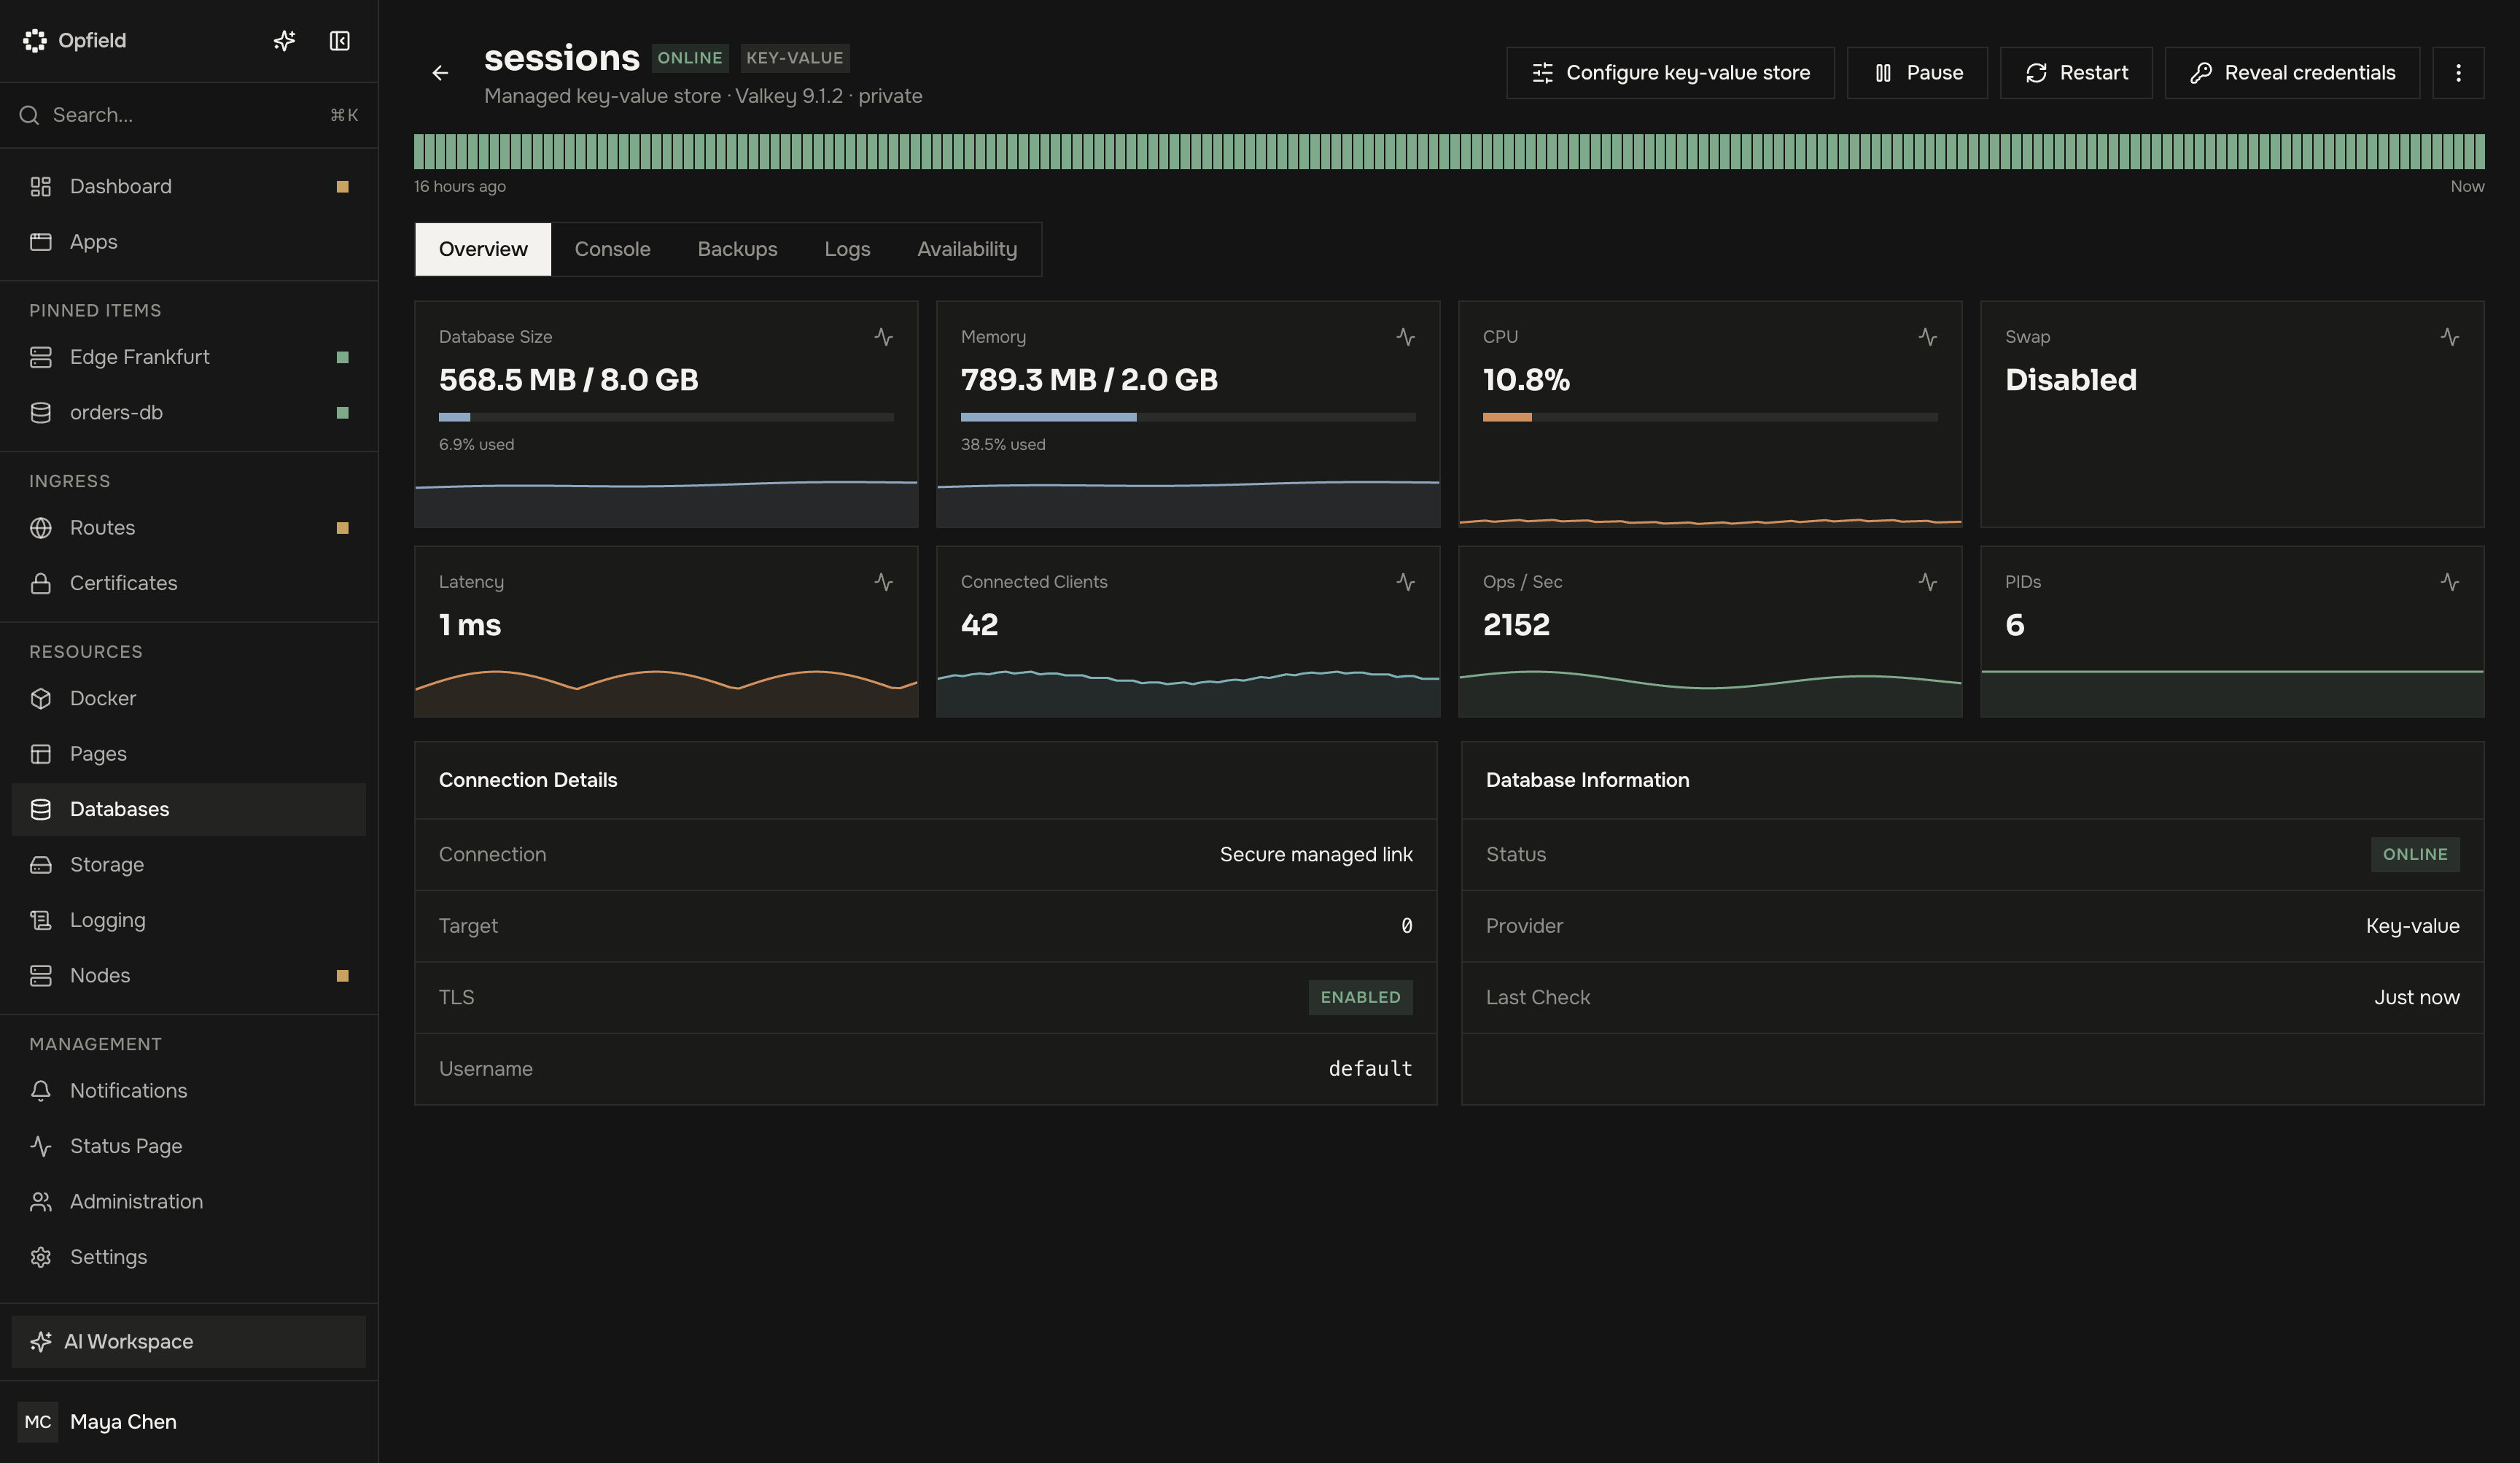Image resolution: width=2520 pixels, height=1463 pixels.
Task: Open Docker in the sidebar
Action: [189, 698]
